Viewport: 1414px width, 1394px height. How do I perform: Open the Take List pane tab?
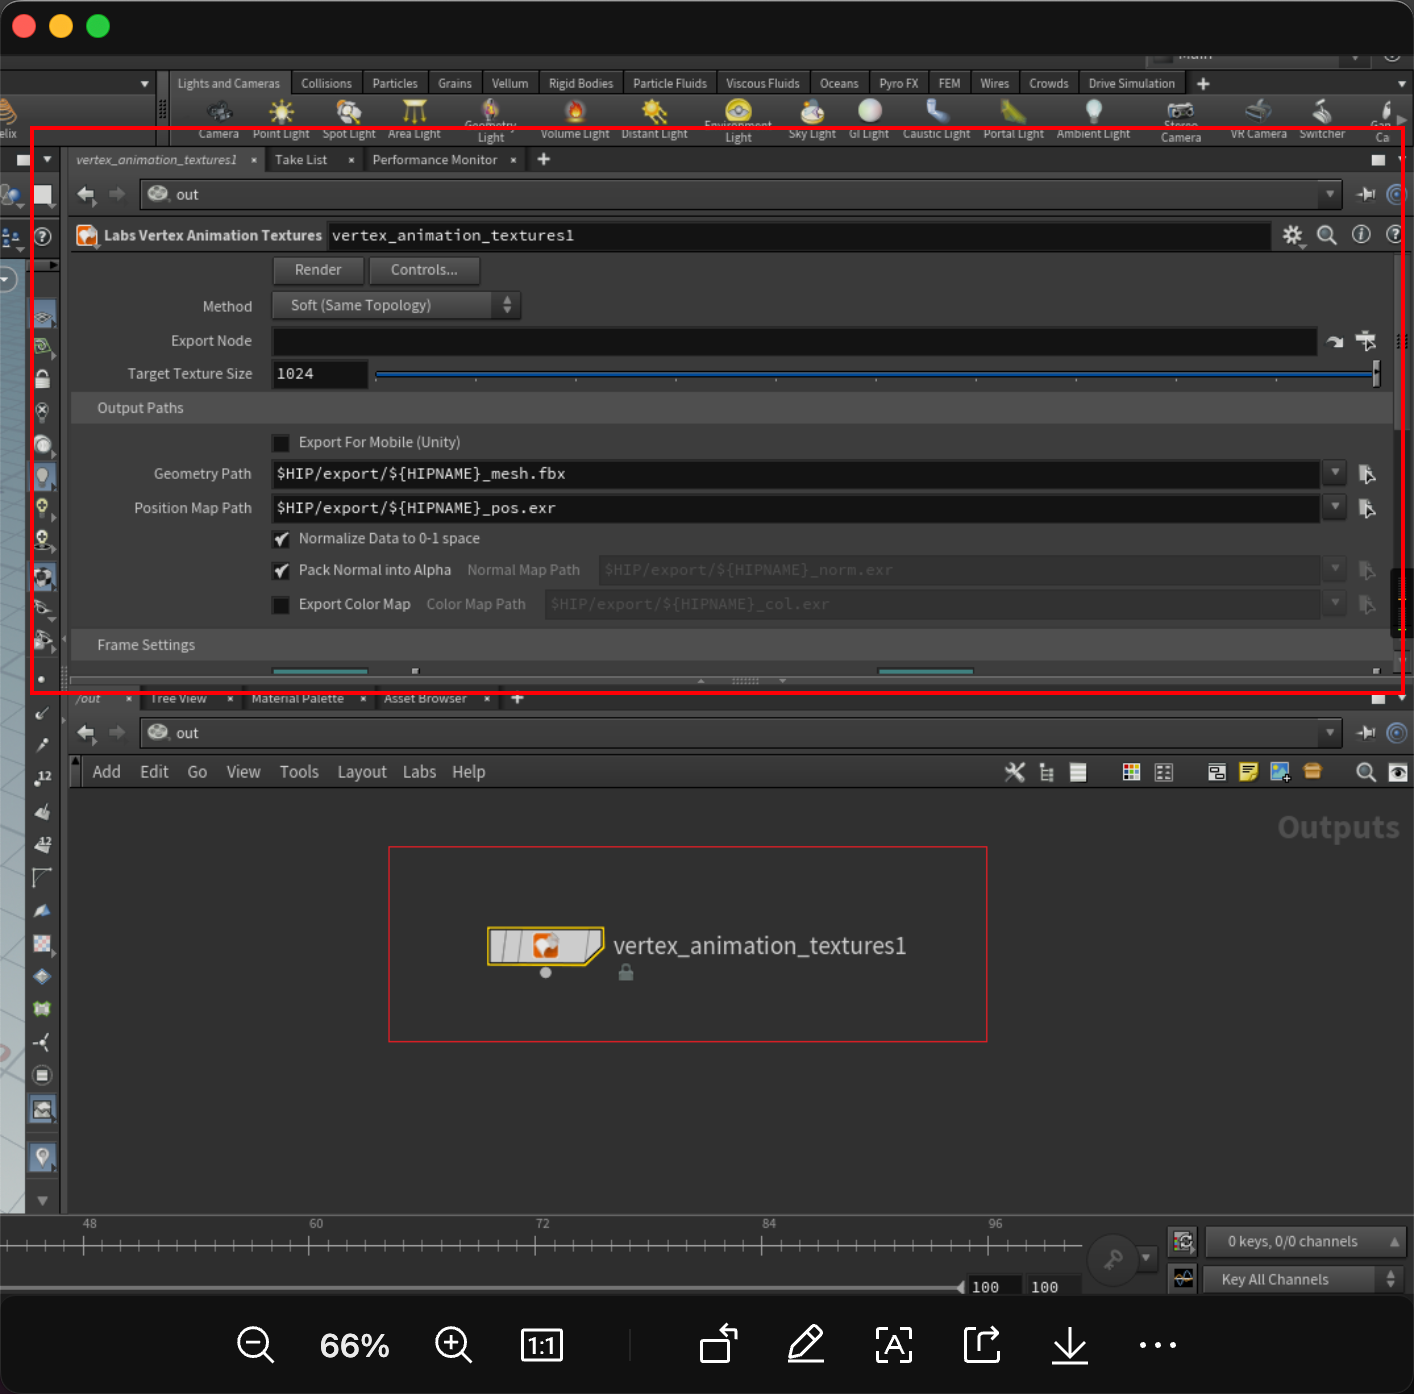301,160
